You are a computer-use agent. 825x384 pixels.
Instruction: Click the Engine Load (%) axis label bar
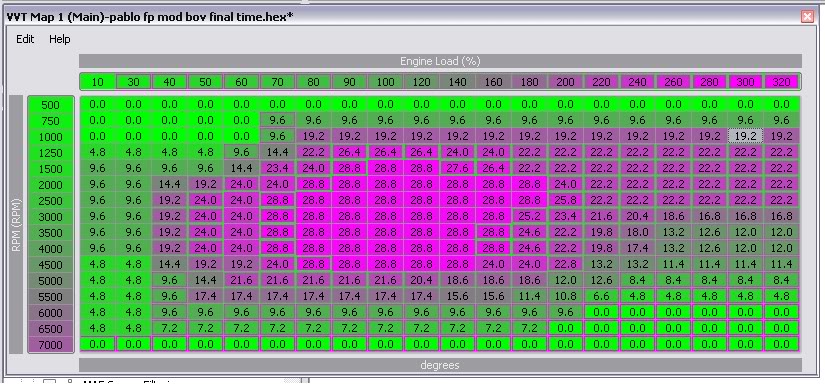pos(440,61)
